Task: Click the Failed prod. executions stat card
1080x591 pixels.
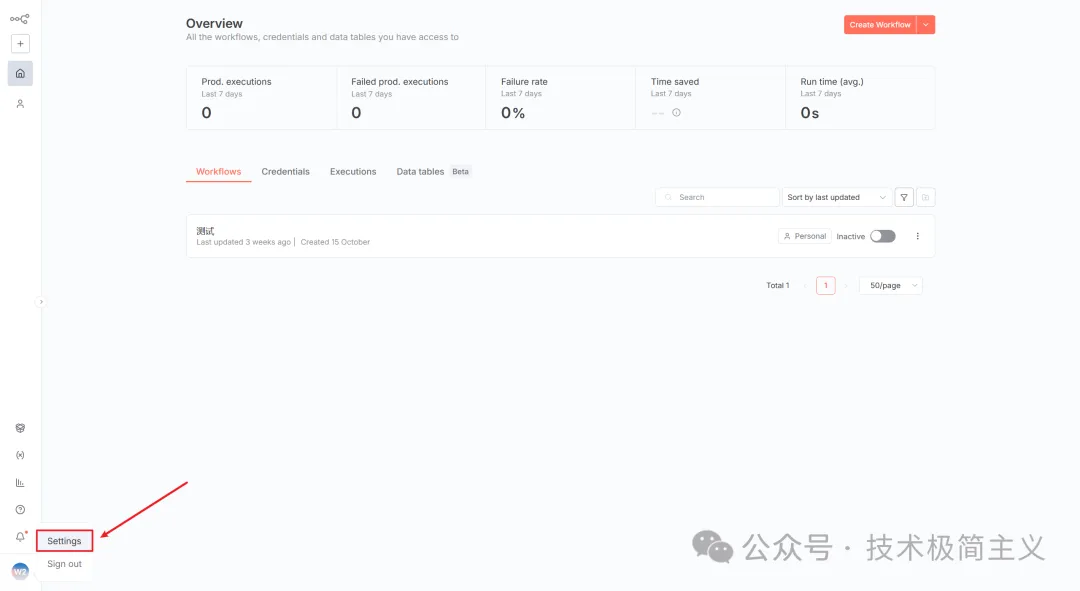Action: pyautogui.click(x=411, y=98)
